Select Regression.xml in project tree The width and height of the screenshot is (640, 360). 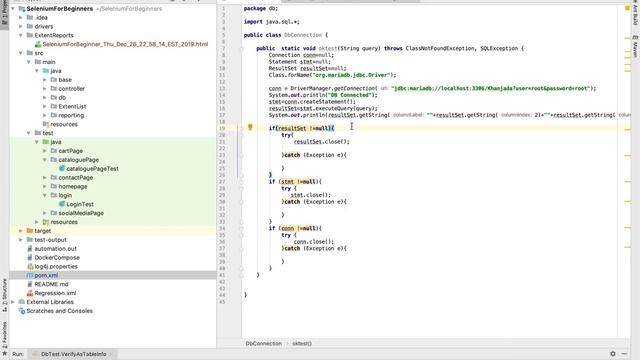pyautogui.click(x=55, y=293)
